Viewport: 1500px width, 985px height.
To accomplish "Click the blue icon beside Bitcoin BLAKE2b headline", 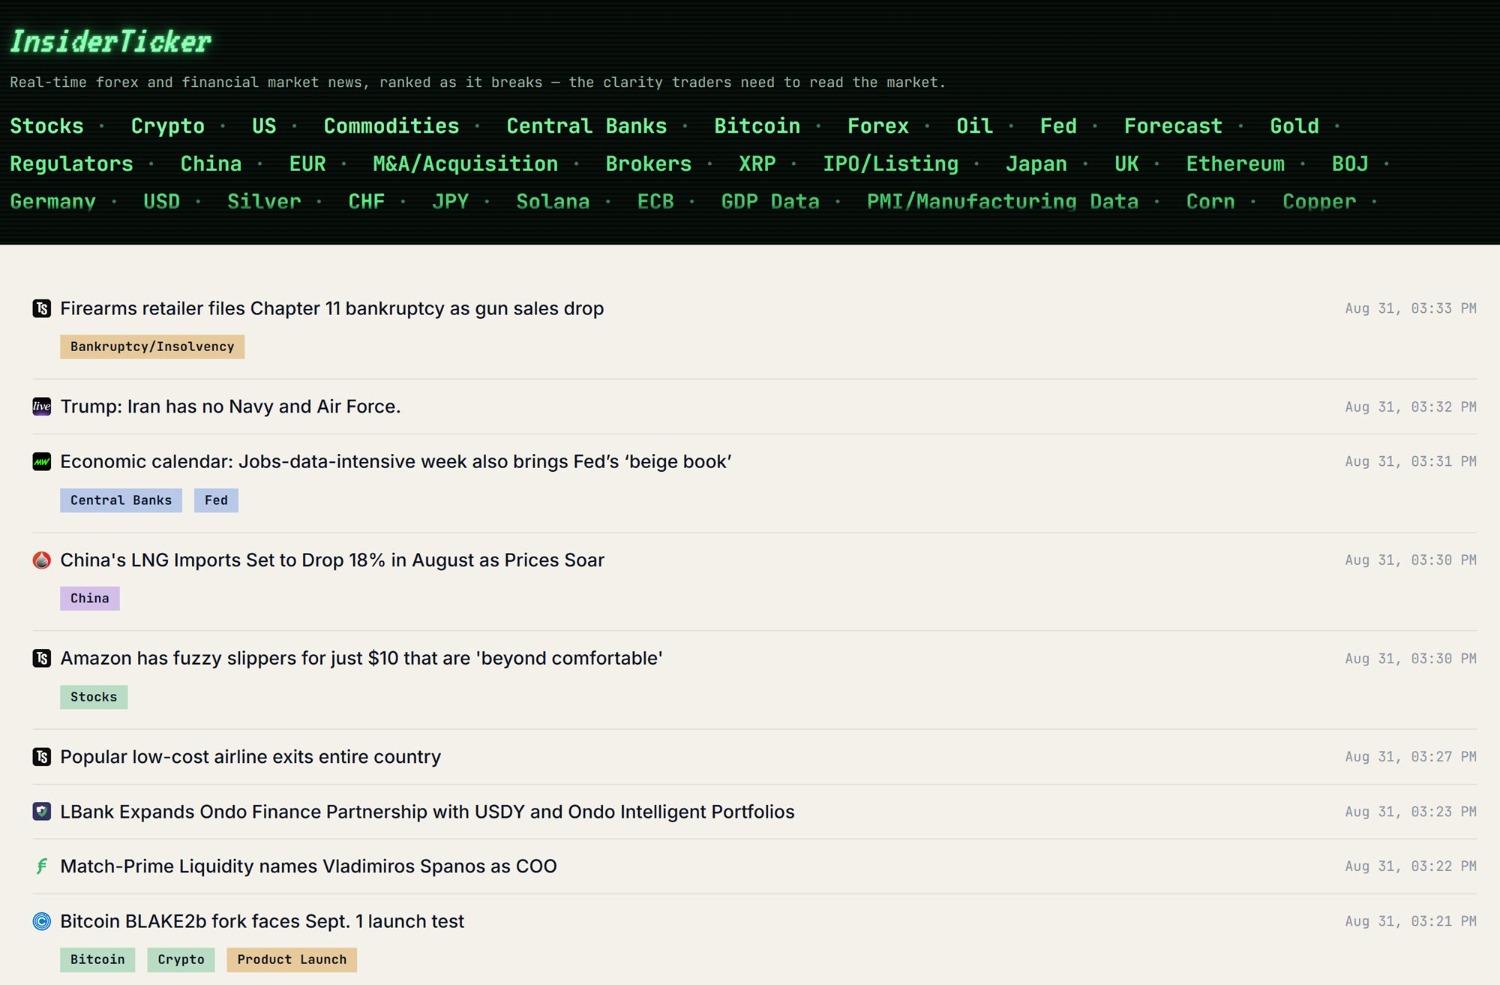I will click(x=41, y=921).
